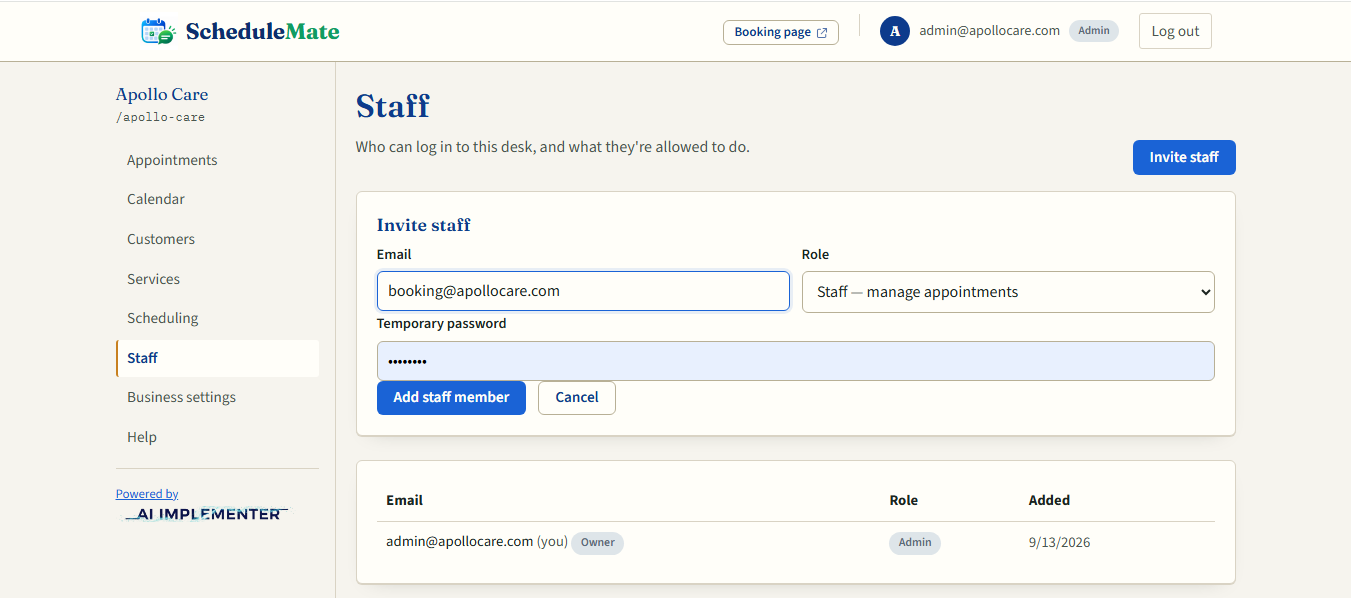
Task: Open the Booking page button
Action: 781,32
